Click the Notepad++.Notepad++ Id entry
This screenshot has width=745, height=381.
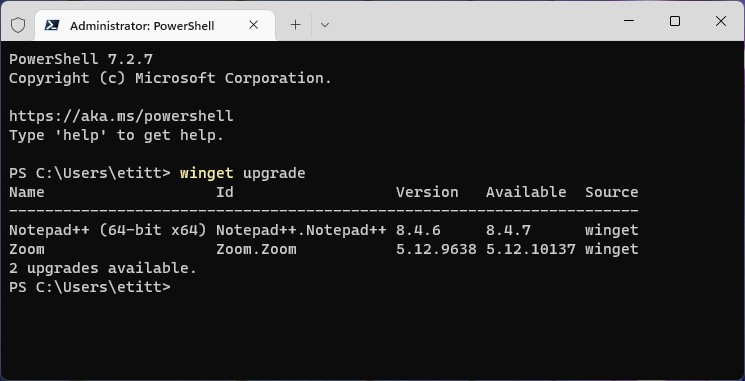tap(301, 230)
